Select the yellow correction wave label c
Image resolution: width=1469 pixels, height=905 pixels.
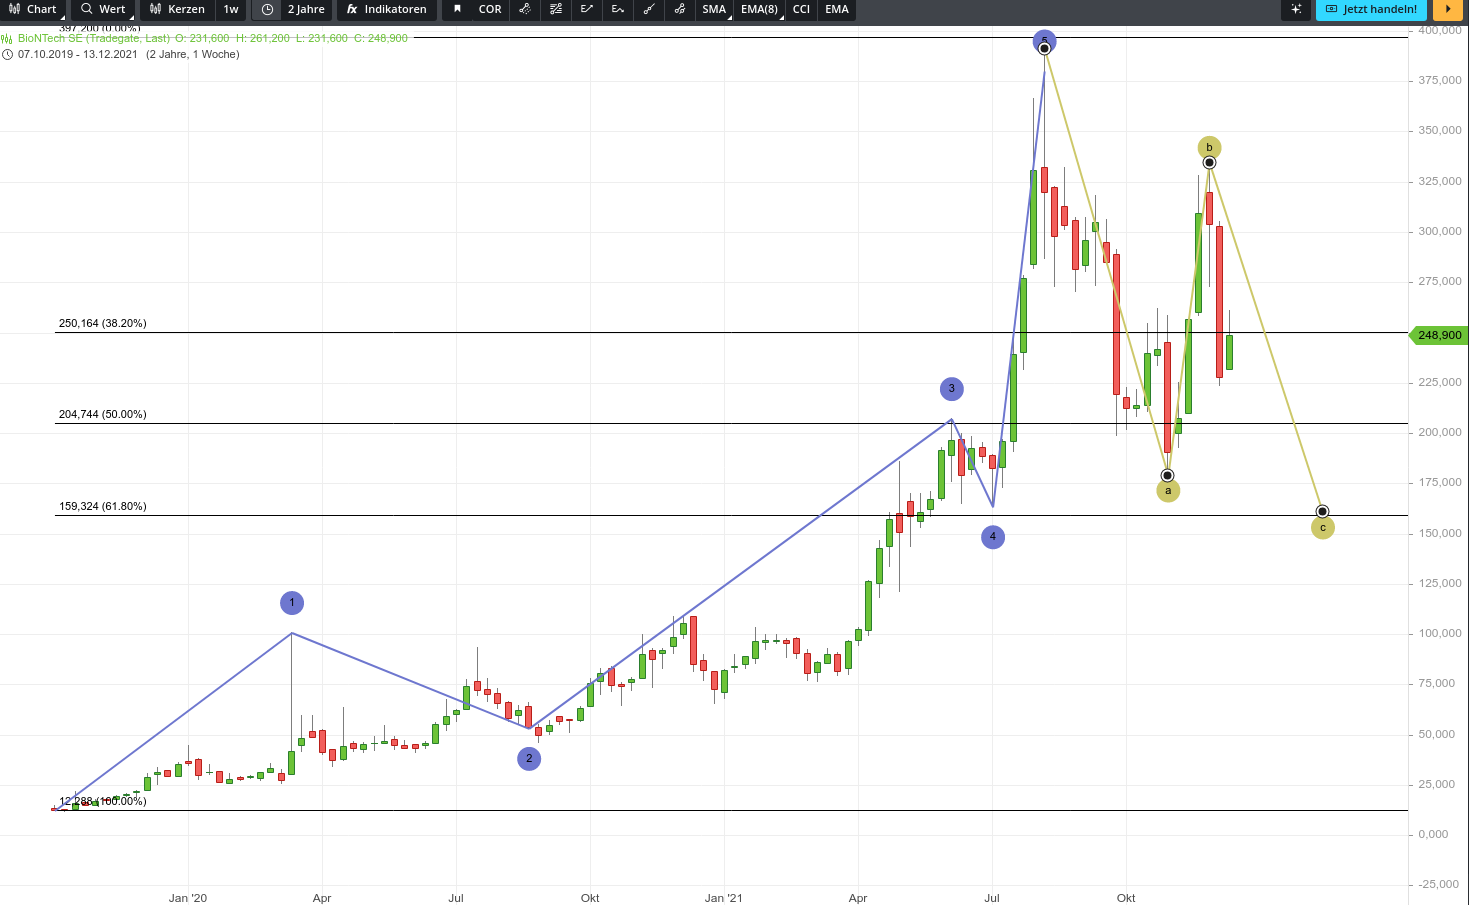click(x=1323, y=528)
